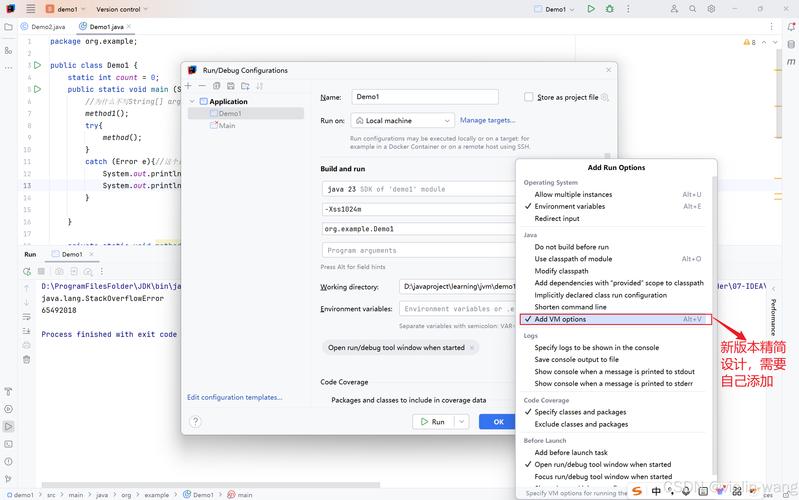Open Run on Local machine dropdown
Screen dimensions: 799x500
403,121
